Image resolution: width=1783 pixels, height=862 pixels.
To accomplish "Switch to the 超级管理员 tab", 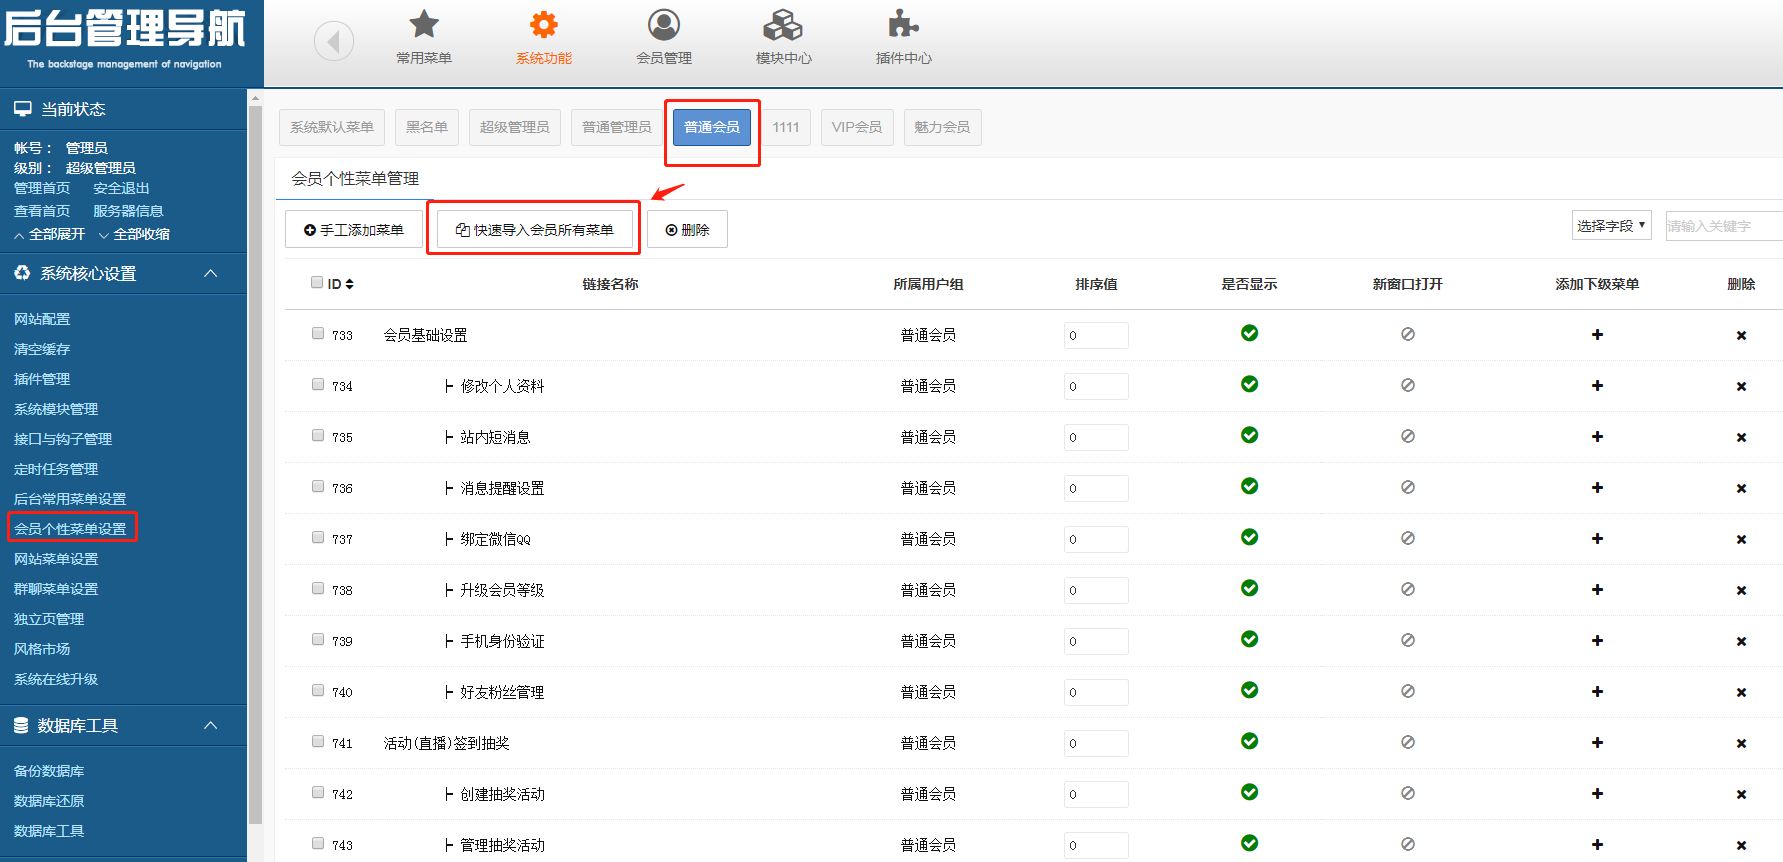I will pyautogui.click(x=514, y=127).
